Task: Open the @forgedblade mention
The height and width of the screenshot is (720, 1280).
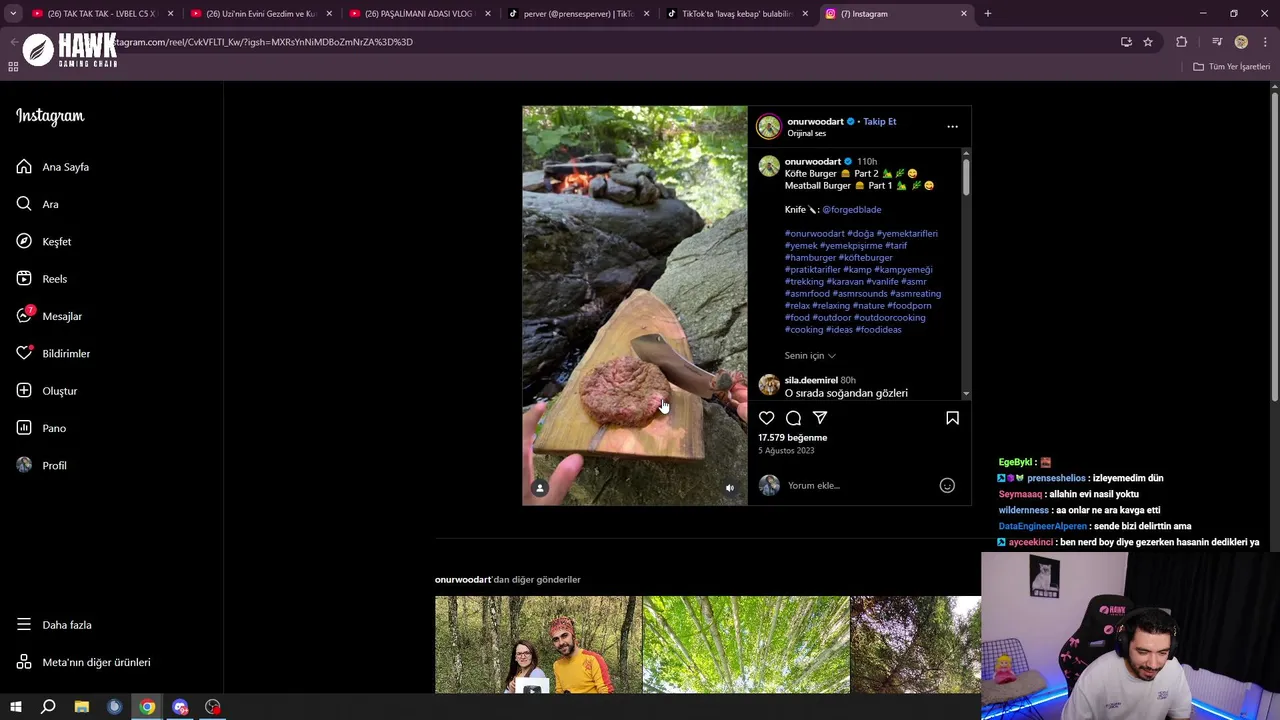Action: (851, 210)
